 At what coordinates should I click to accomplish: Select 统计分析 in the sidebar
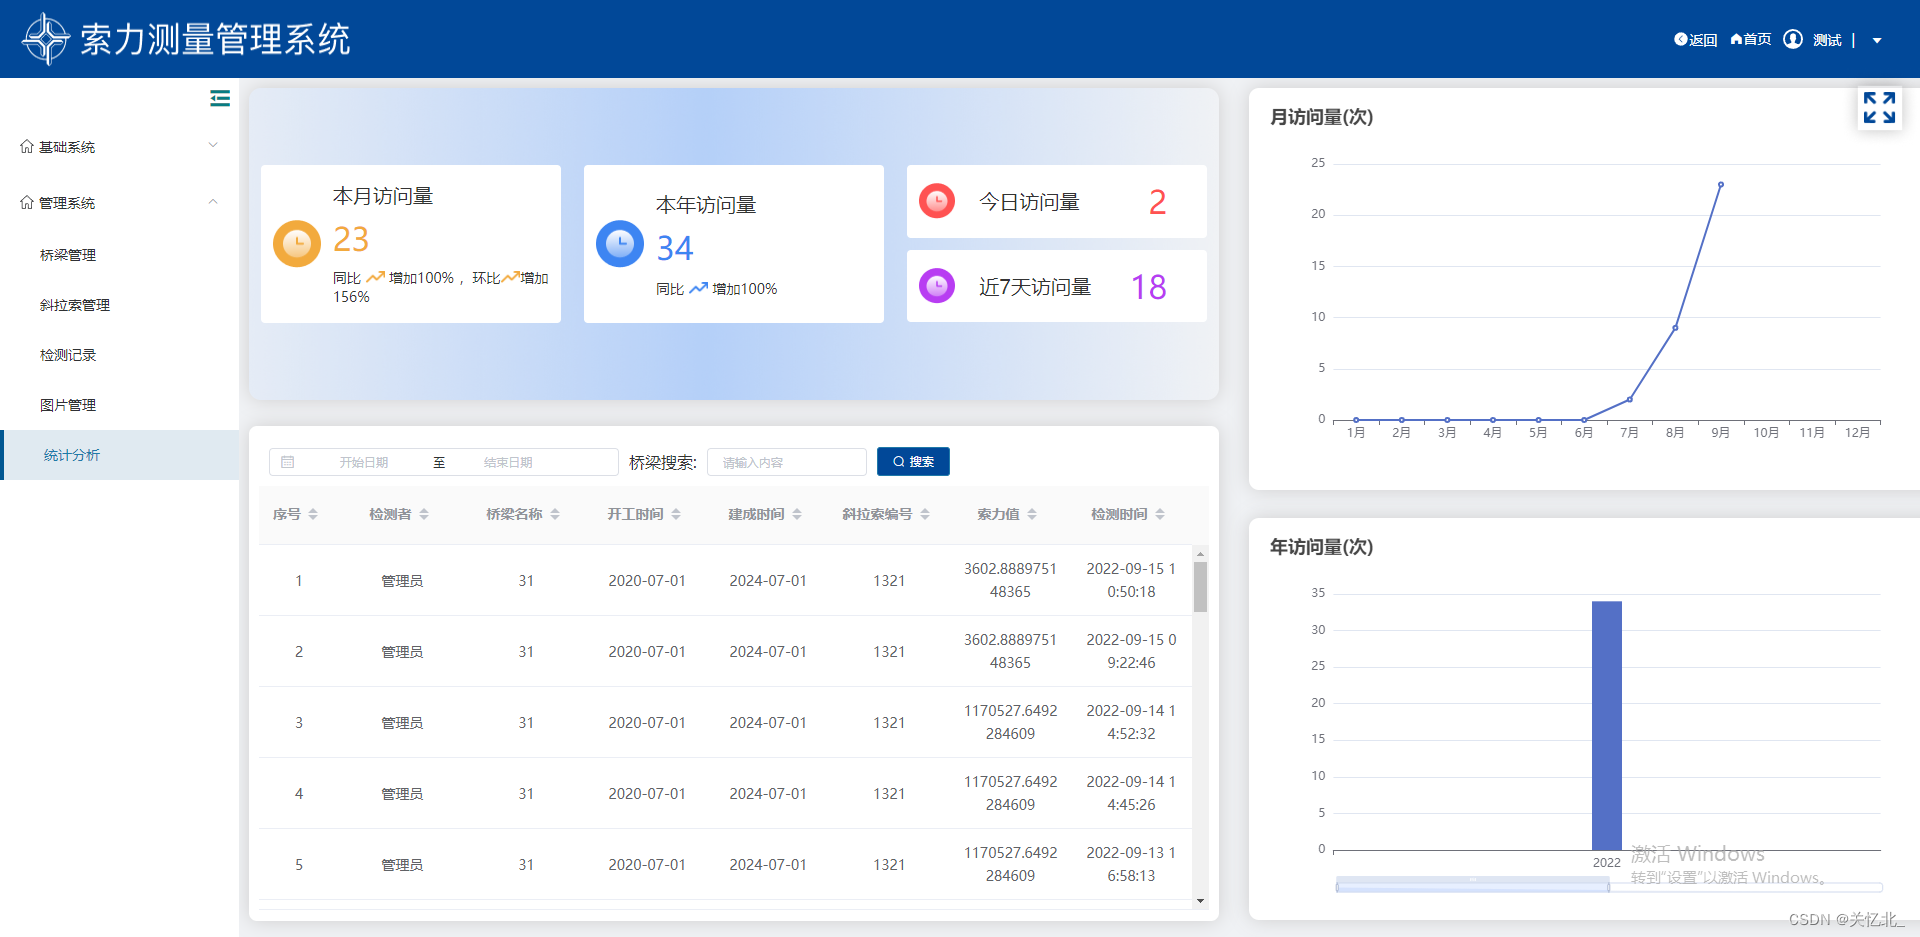71,455
